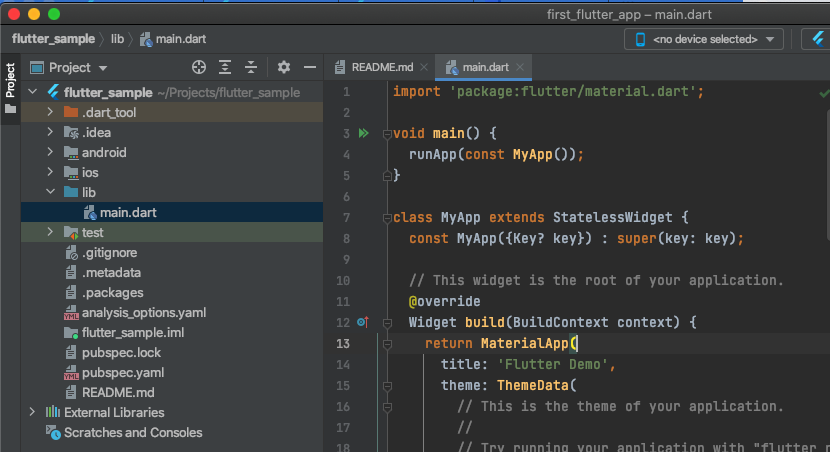The width and height of the screenshot is (830, 452).
Task: Click the folder icon under the Project sidebar label
Action: 10,109
